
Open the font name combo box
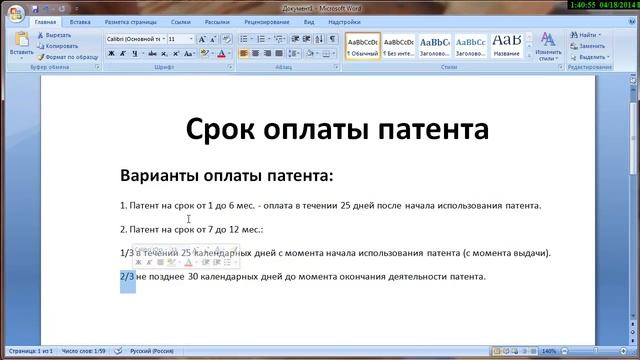pos(136,39)
